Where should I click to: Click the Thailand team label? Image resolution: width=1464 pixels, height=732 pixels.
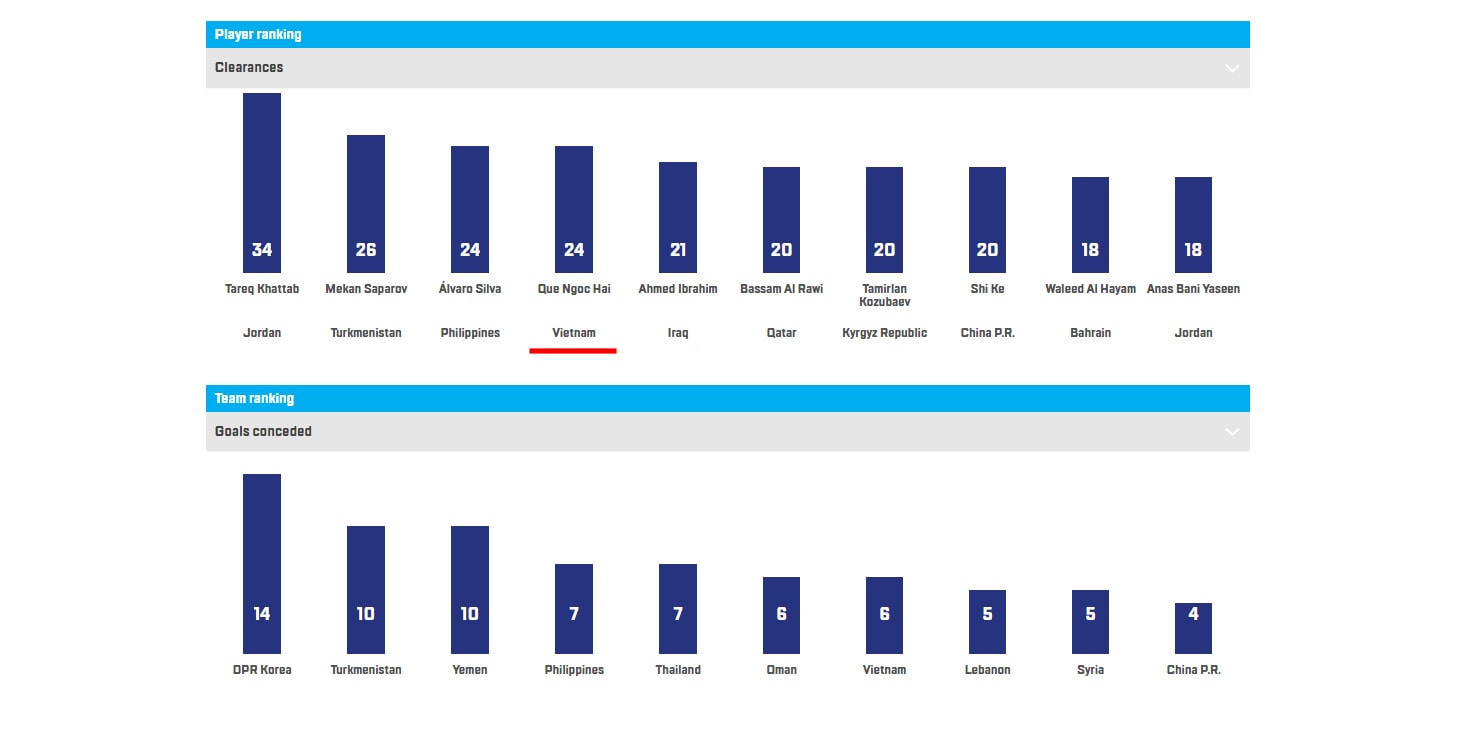click(x=678, y=670)
